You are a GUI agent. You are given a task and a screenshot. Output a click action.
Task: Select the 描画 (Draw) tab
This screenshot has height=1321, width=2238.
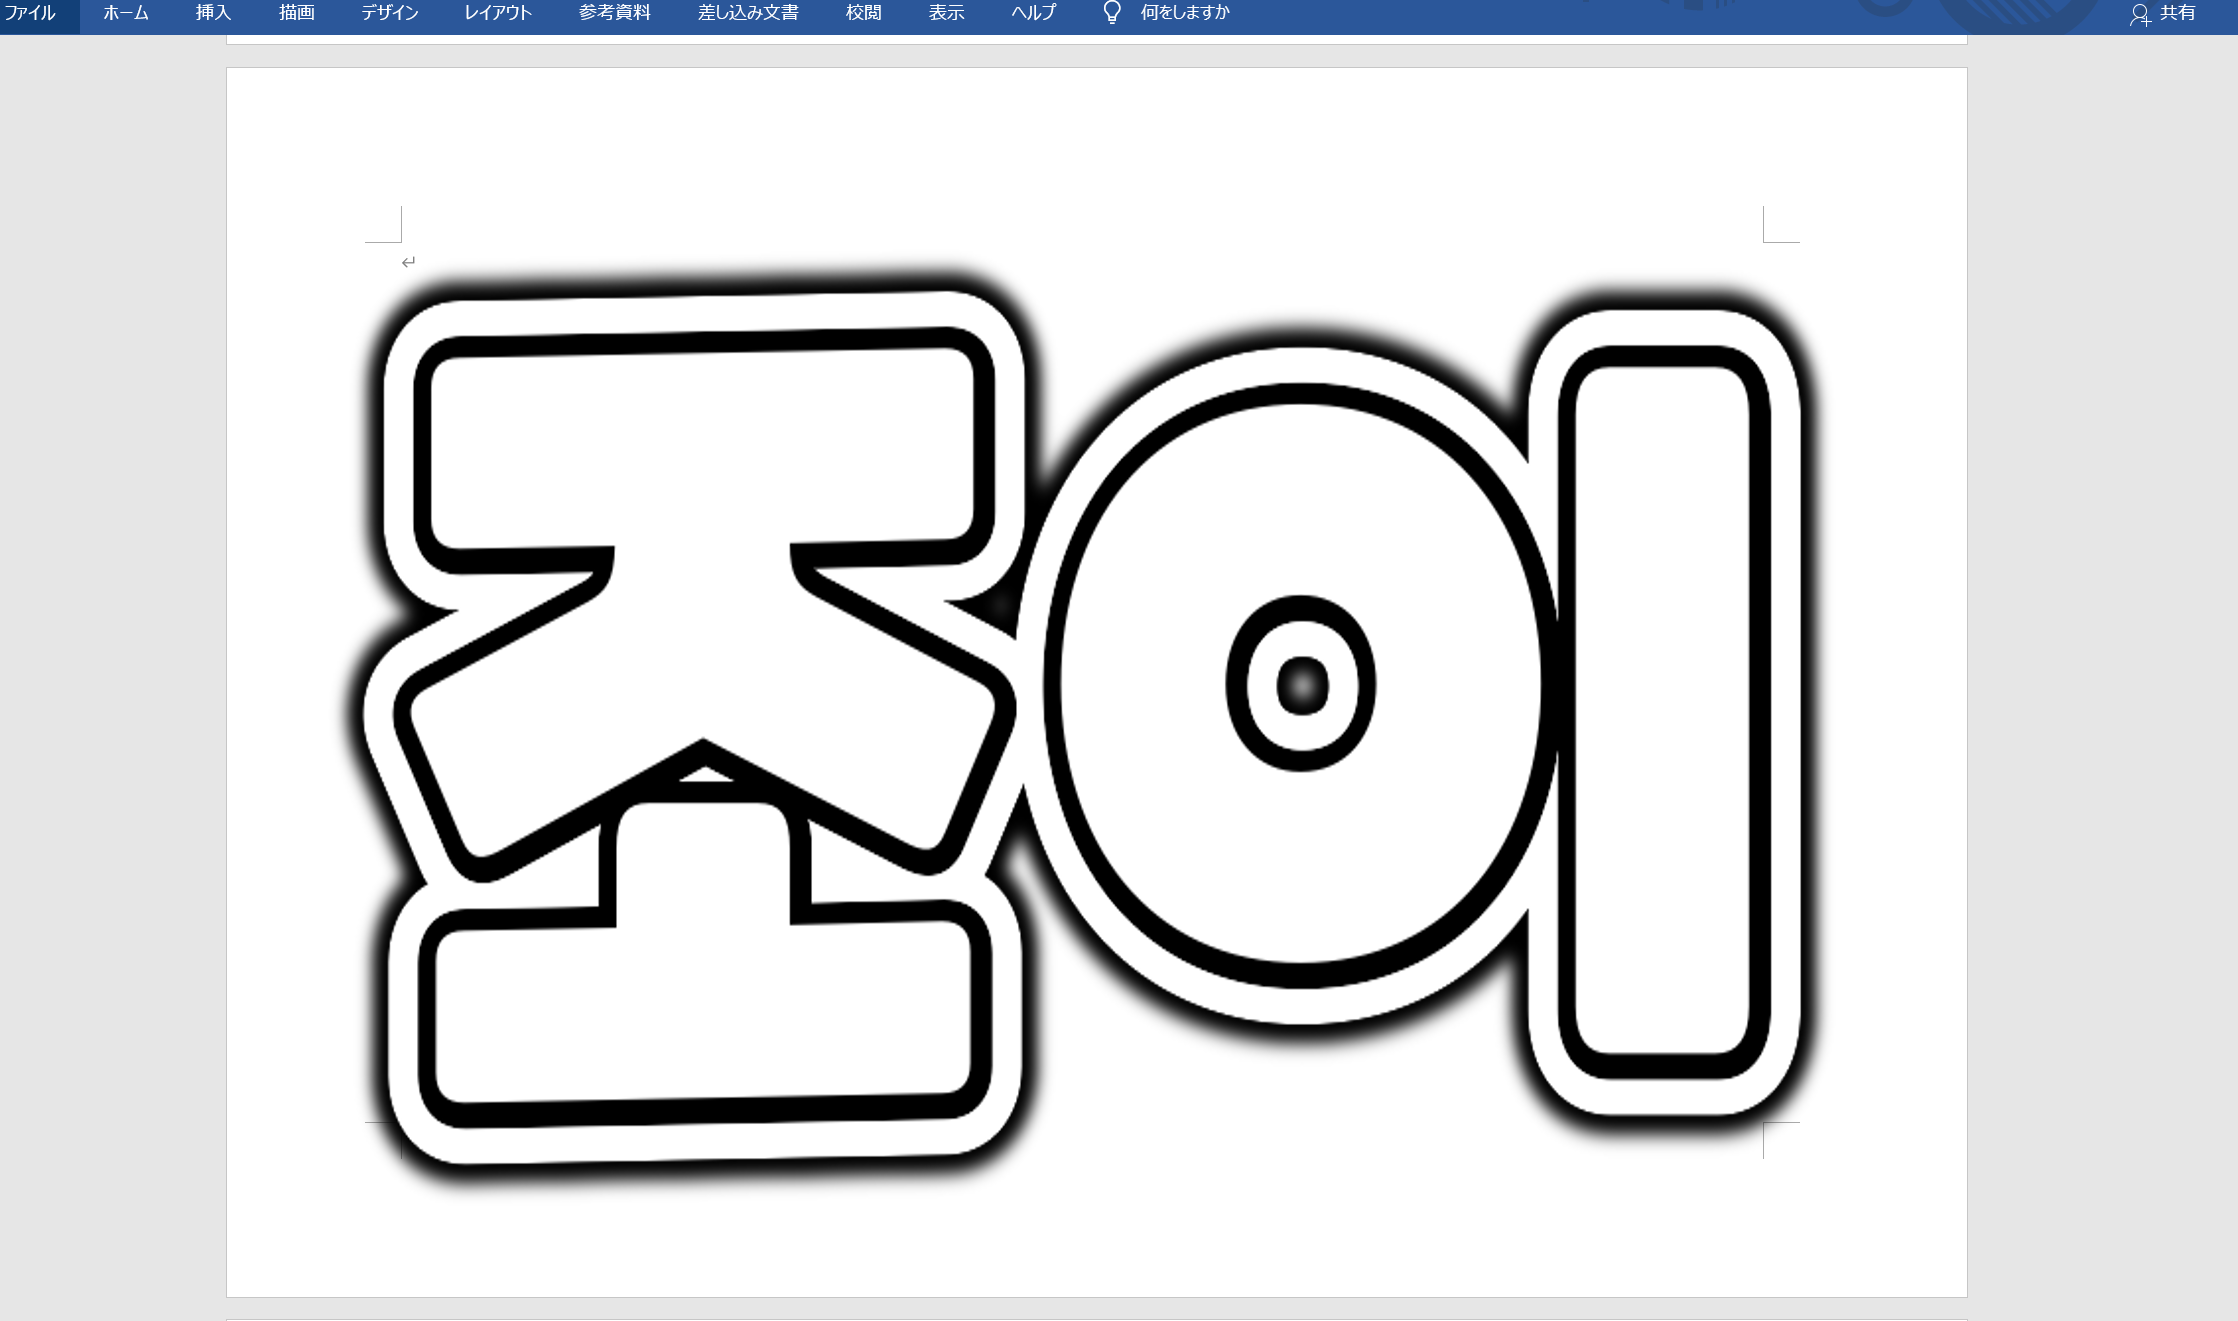tap(296, 13)
